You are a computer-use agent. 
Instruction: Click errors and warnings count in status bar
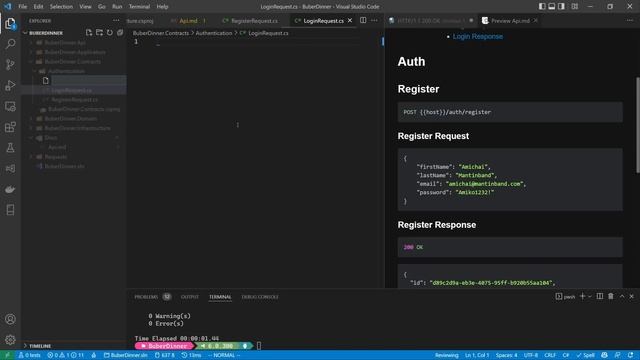65,355
